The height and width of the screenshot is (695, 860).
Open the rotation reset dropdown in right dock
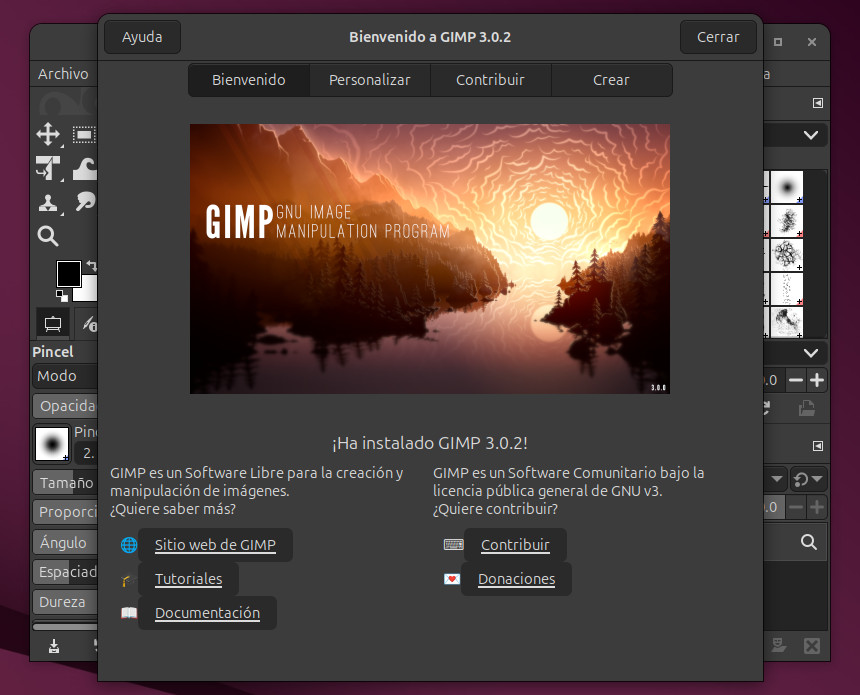808,479
